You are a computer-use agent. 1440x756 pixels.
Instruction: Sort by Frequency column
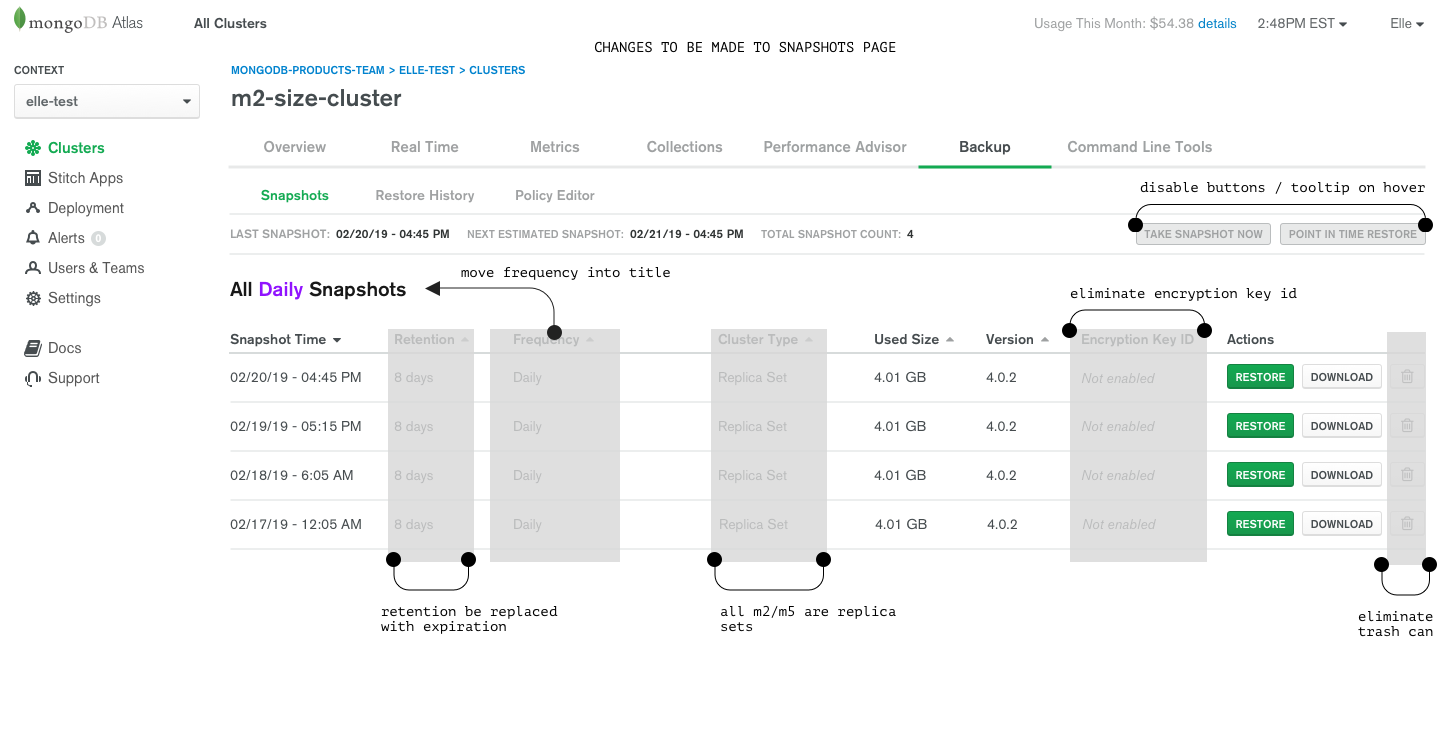(x=553, y=340)
